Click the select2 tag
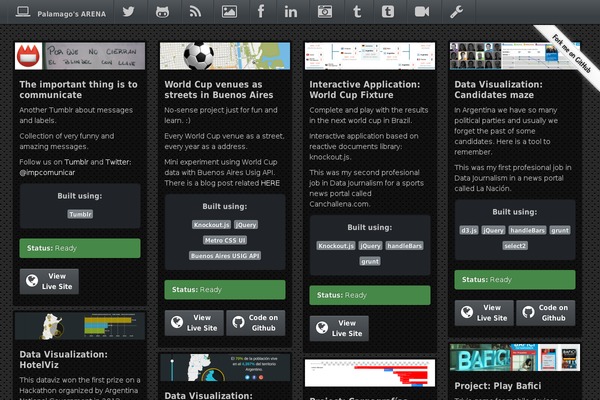Image resolution: width=600 pixels, height=400 pixels. (x=515, y=246)
